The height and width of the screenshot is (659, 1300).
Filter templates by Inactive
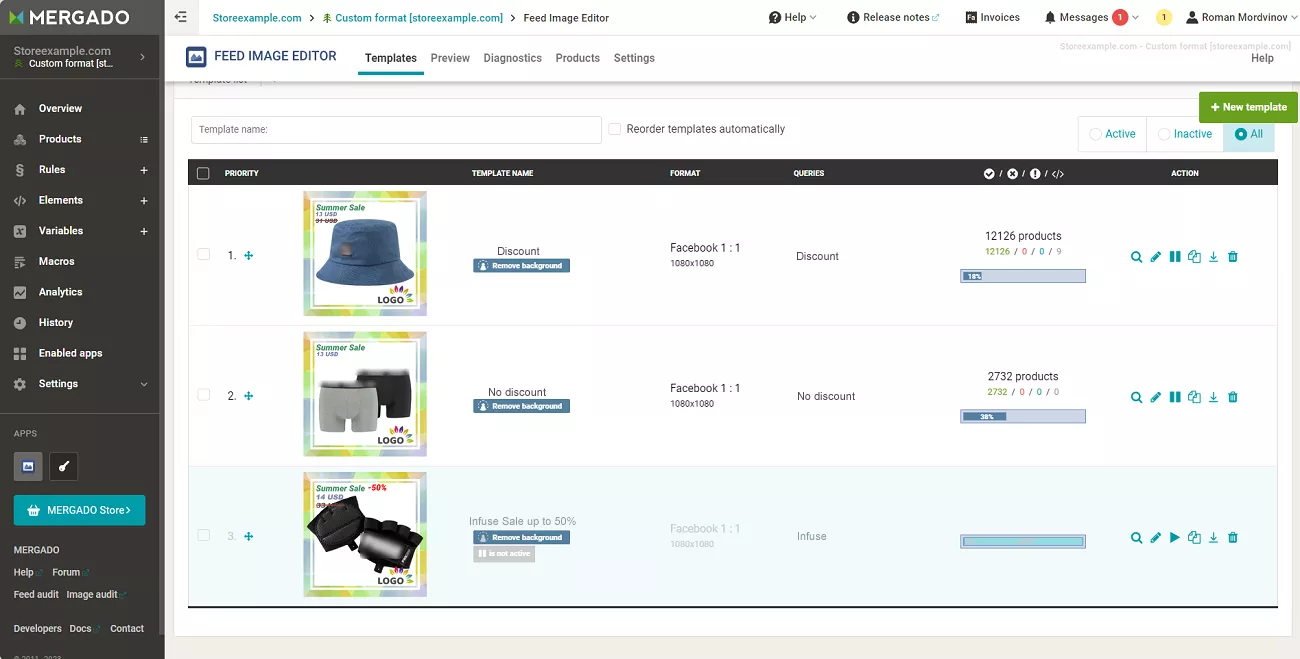click(x=1185, y=134)
